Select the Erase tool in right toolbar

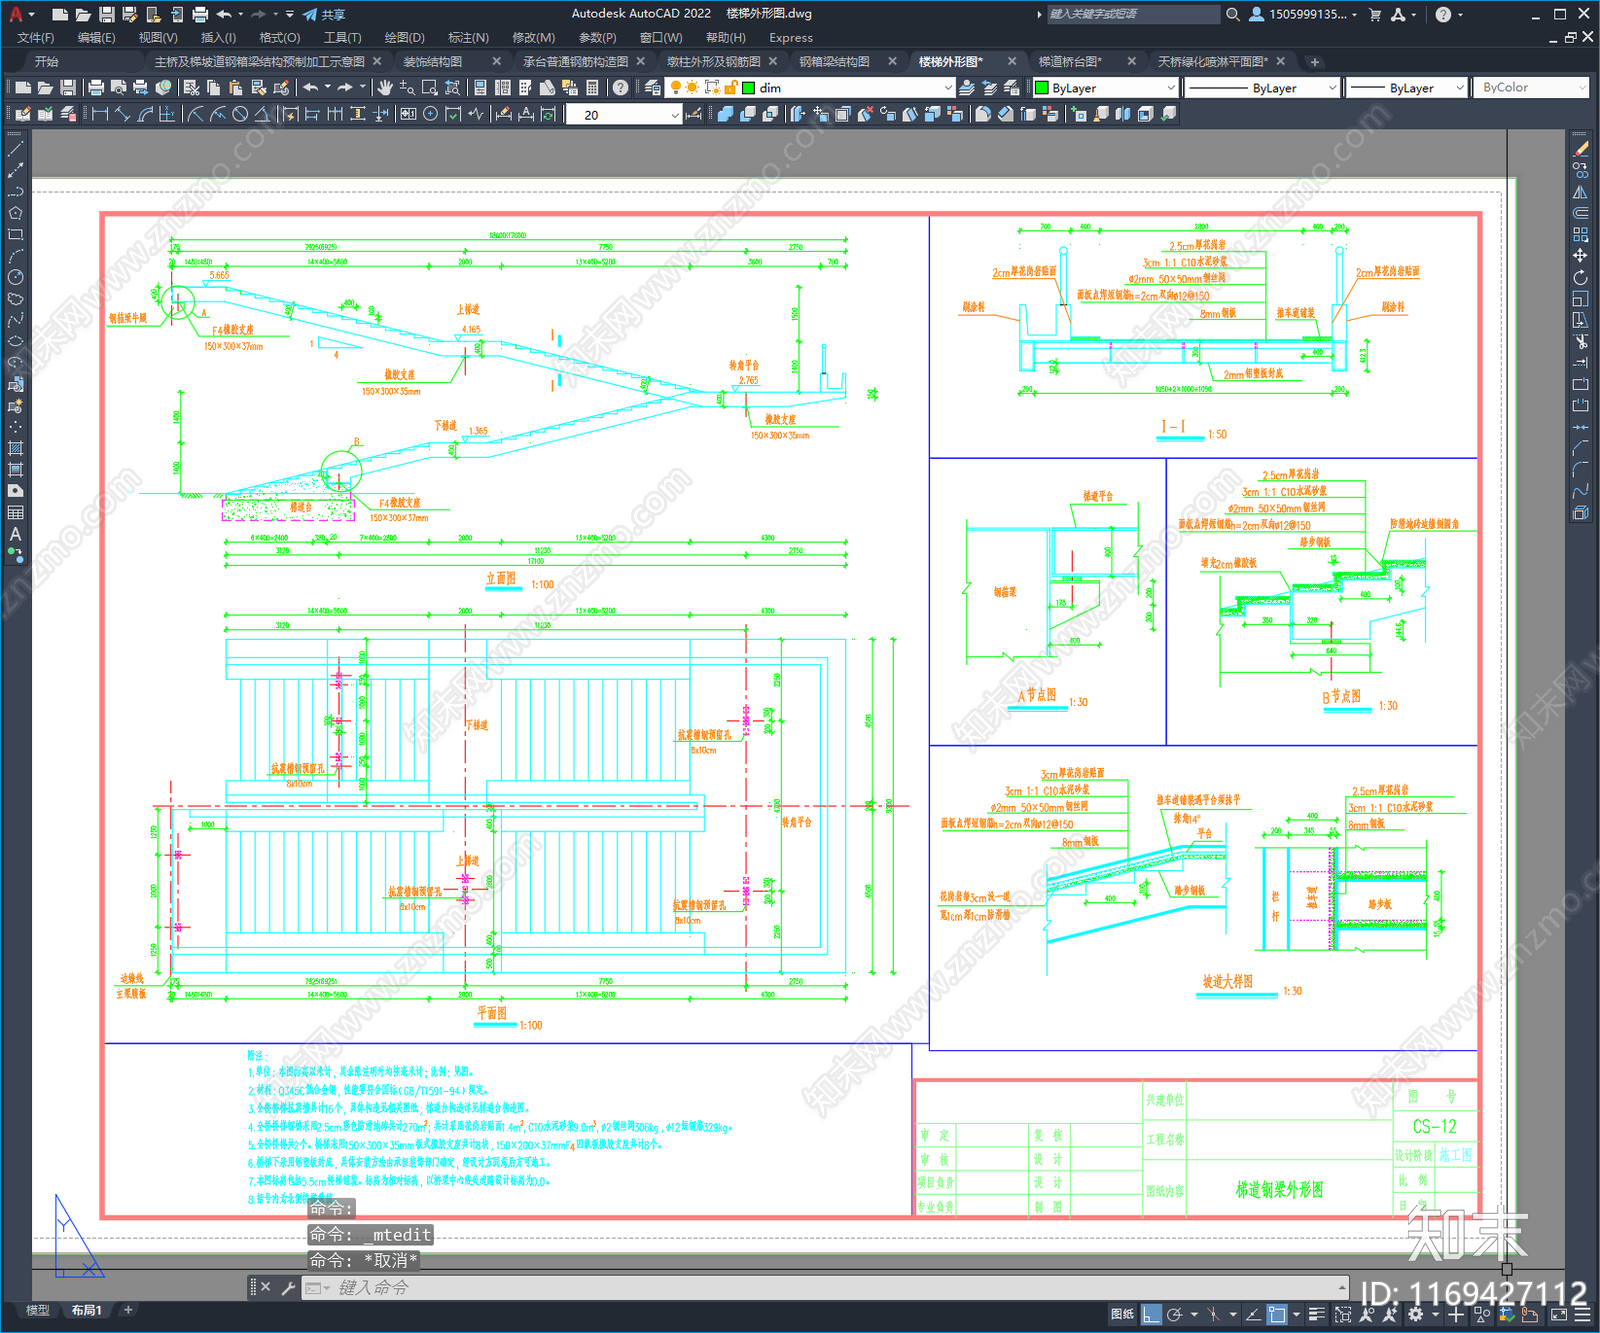point(1580,149)
